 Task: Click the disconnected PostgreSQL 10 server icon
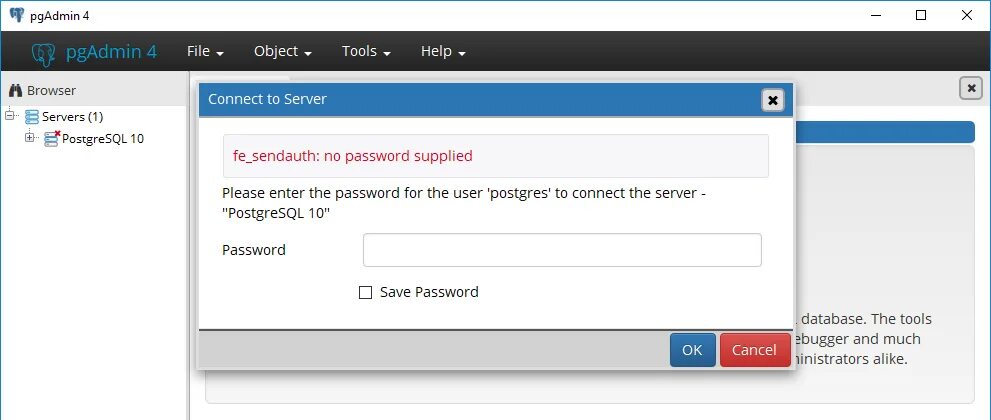tap(52, 138)
